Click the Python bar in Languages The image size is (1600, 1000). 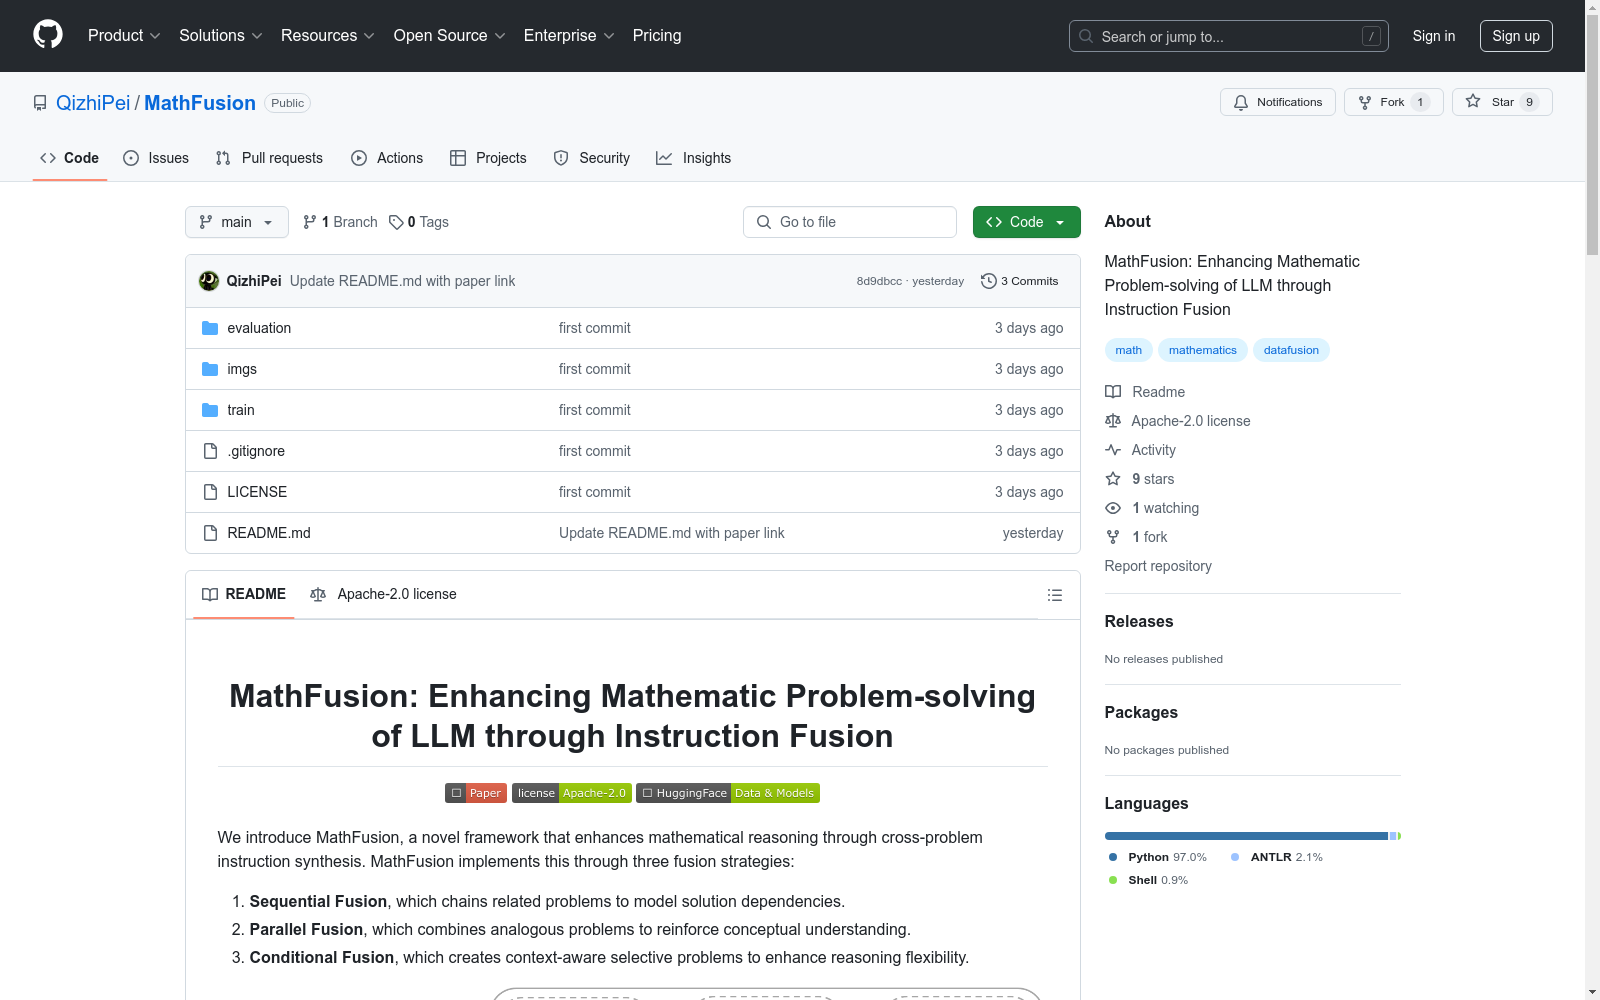point(1246,836)
